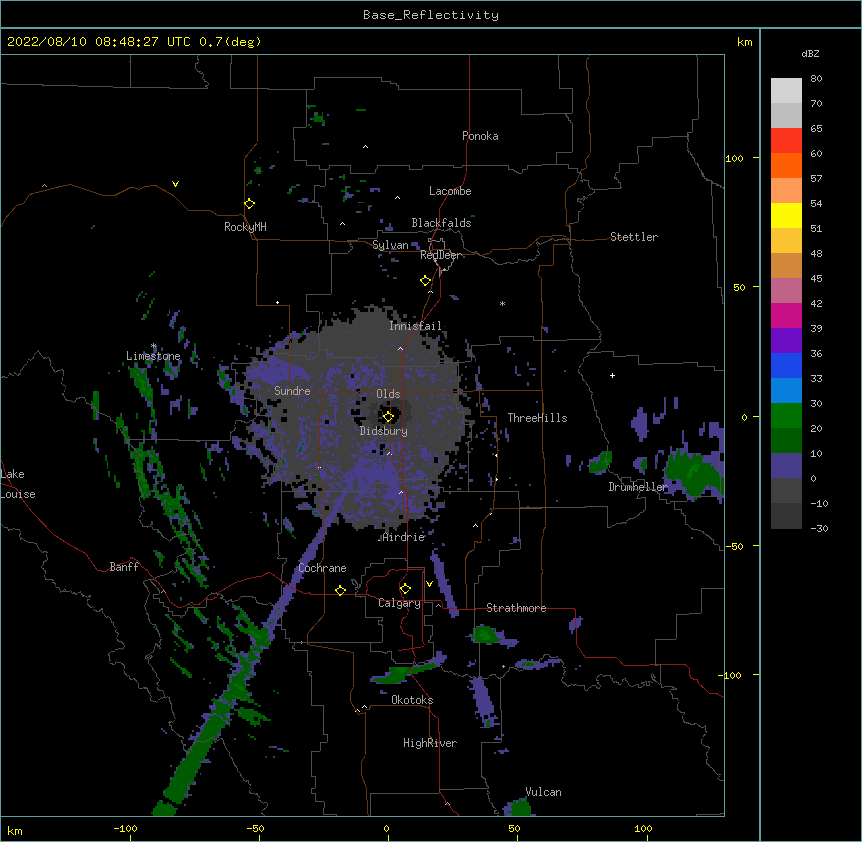Screen dimensions: 862x842
Task: Click the 45 value on dBZ legend
Action: point(816,279)
